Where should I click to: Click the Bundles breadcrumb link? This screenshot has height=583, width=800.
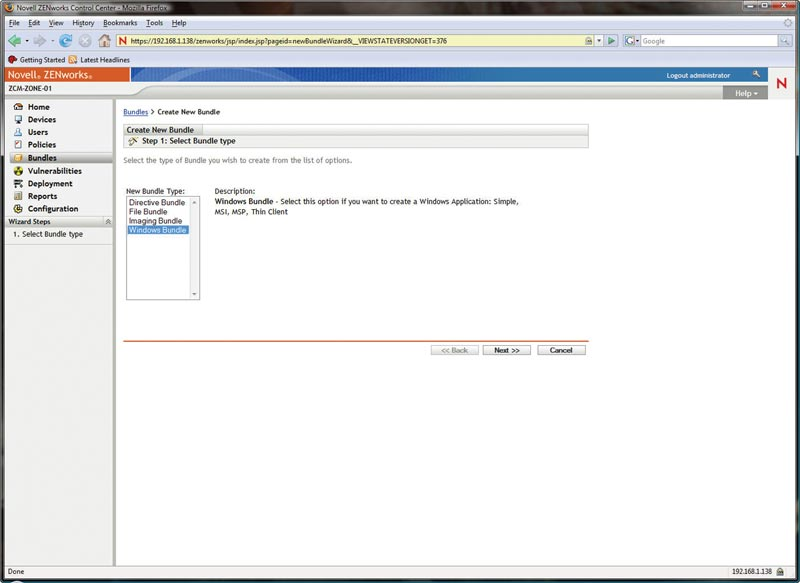click(136, 112)
